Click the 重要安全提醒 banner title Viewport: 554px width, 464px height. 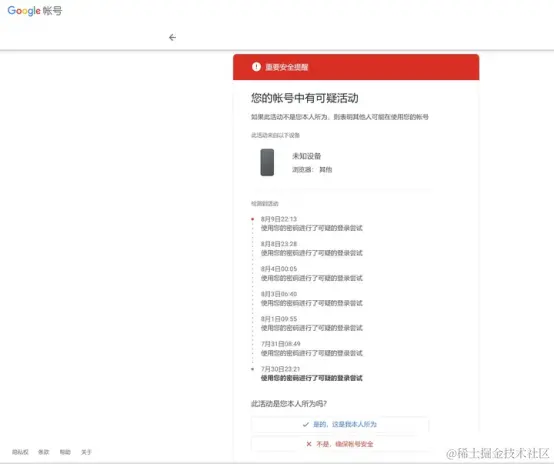(287, 67)
